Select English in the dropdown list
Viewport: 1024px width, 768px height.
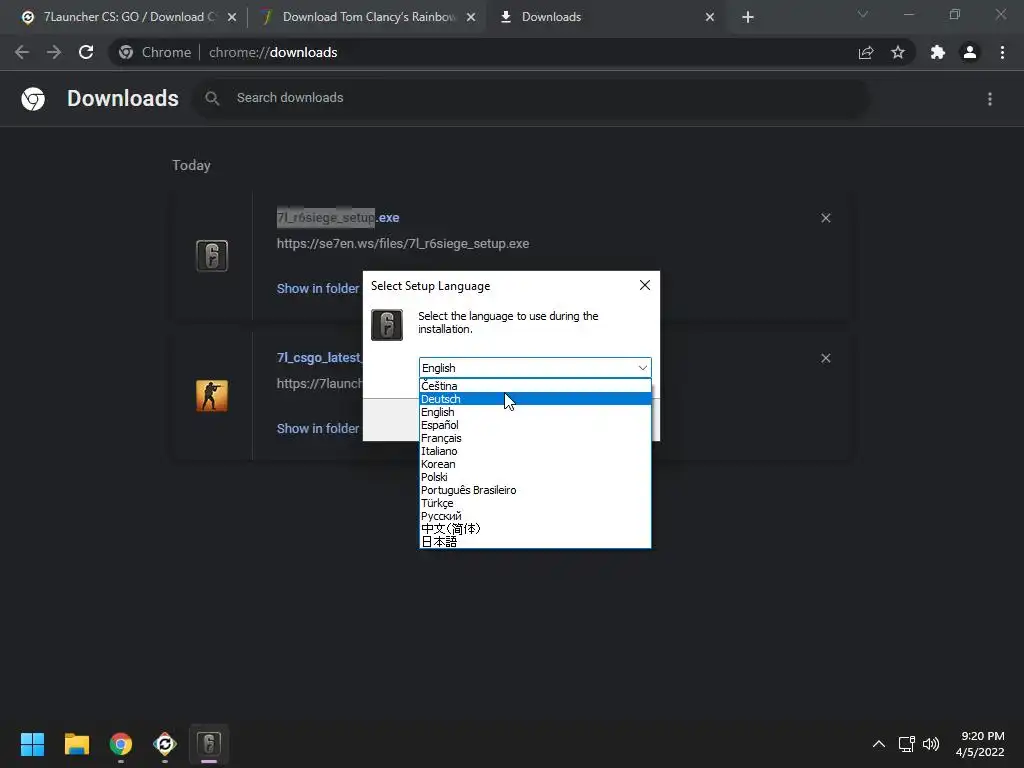click(535, 412)
